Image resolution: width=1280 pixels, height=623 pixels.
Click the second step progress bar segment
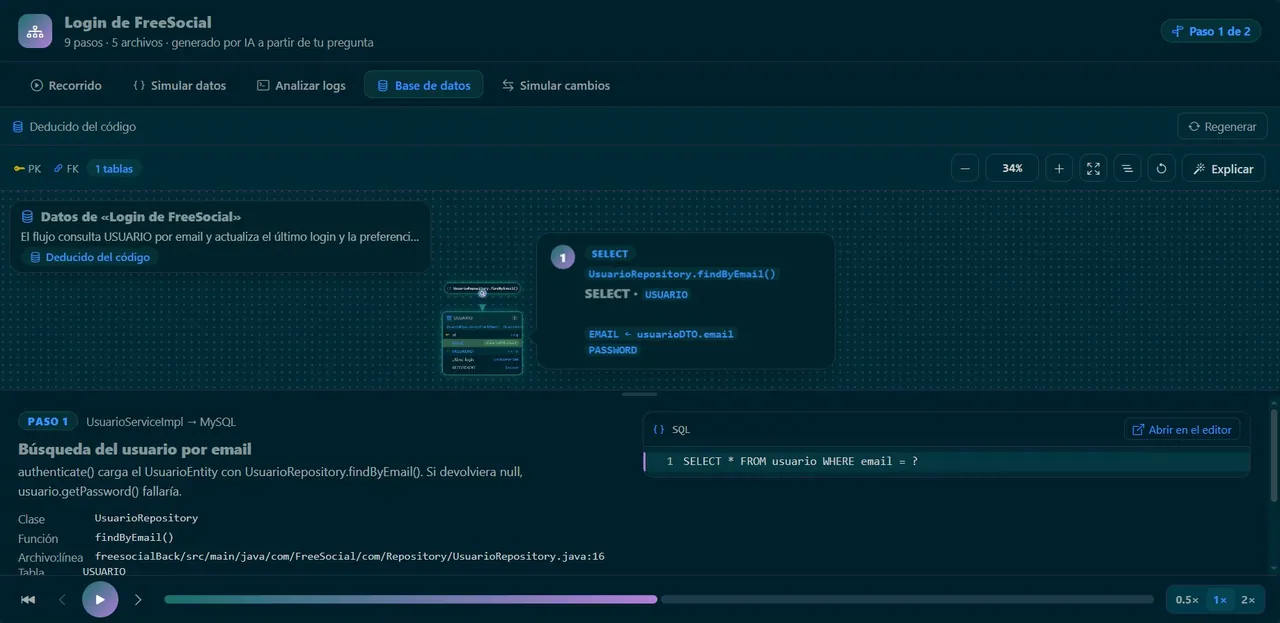point(907,599)
